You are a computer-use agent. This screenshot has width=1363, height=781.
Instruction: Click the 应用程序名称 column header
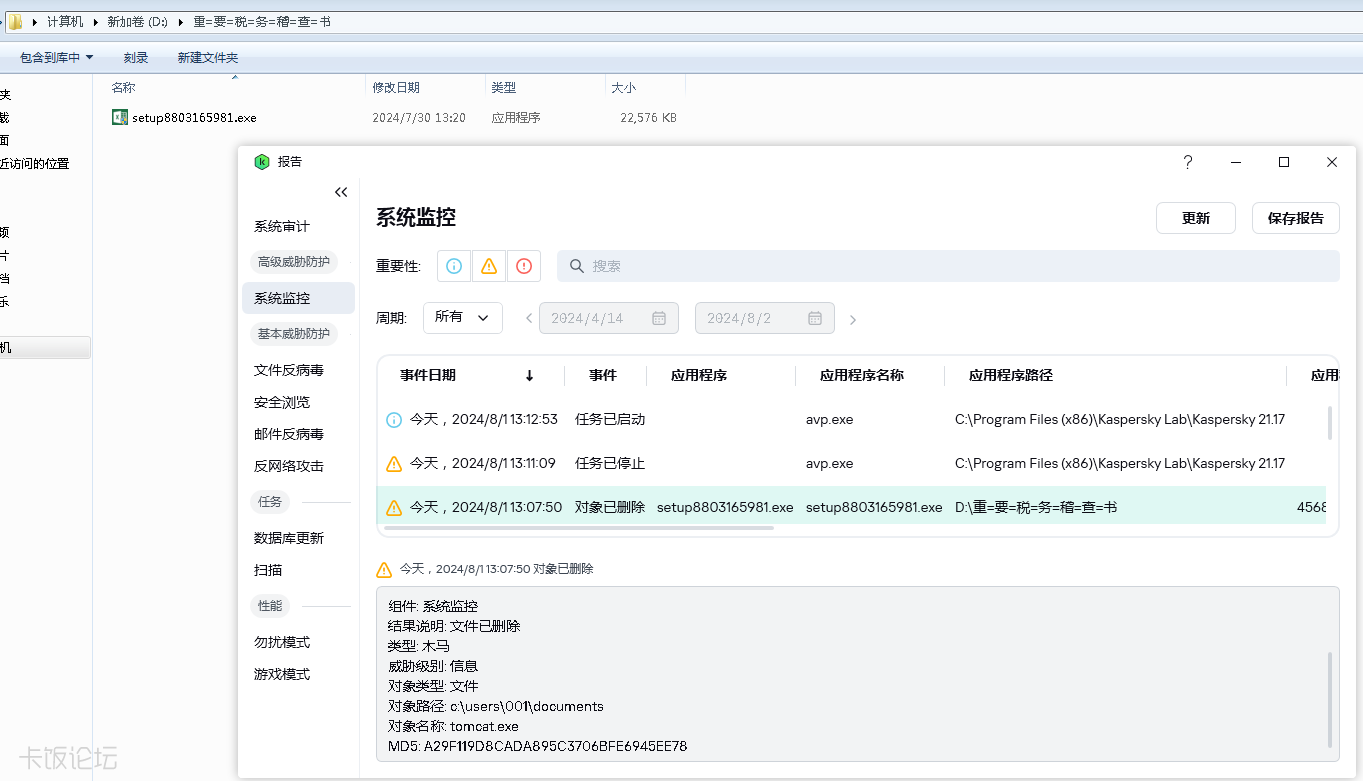(862, 376)
